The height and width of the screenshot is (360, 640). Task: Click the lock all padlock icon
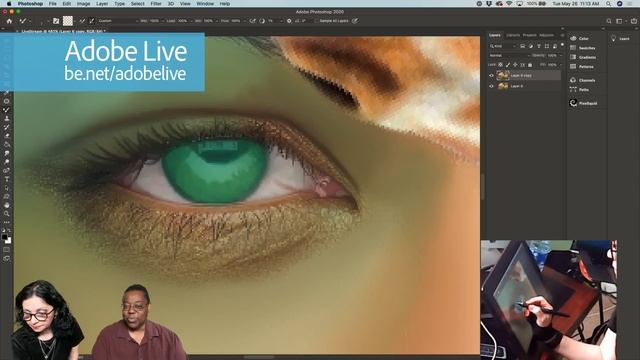coord(530,65)
